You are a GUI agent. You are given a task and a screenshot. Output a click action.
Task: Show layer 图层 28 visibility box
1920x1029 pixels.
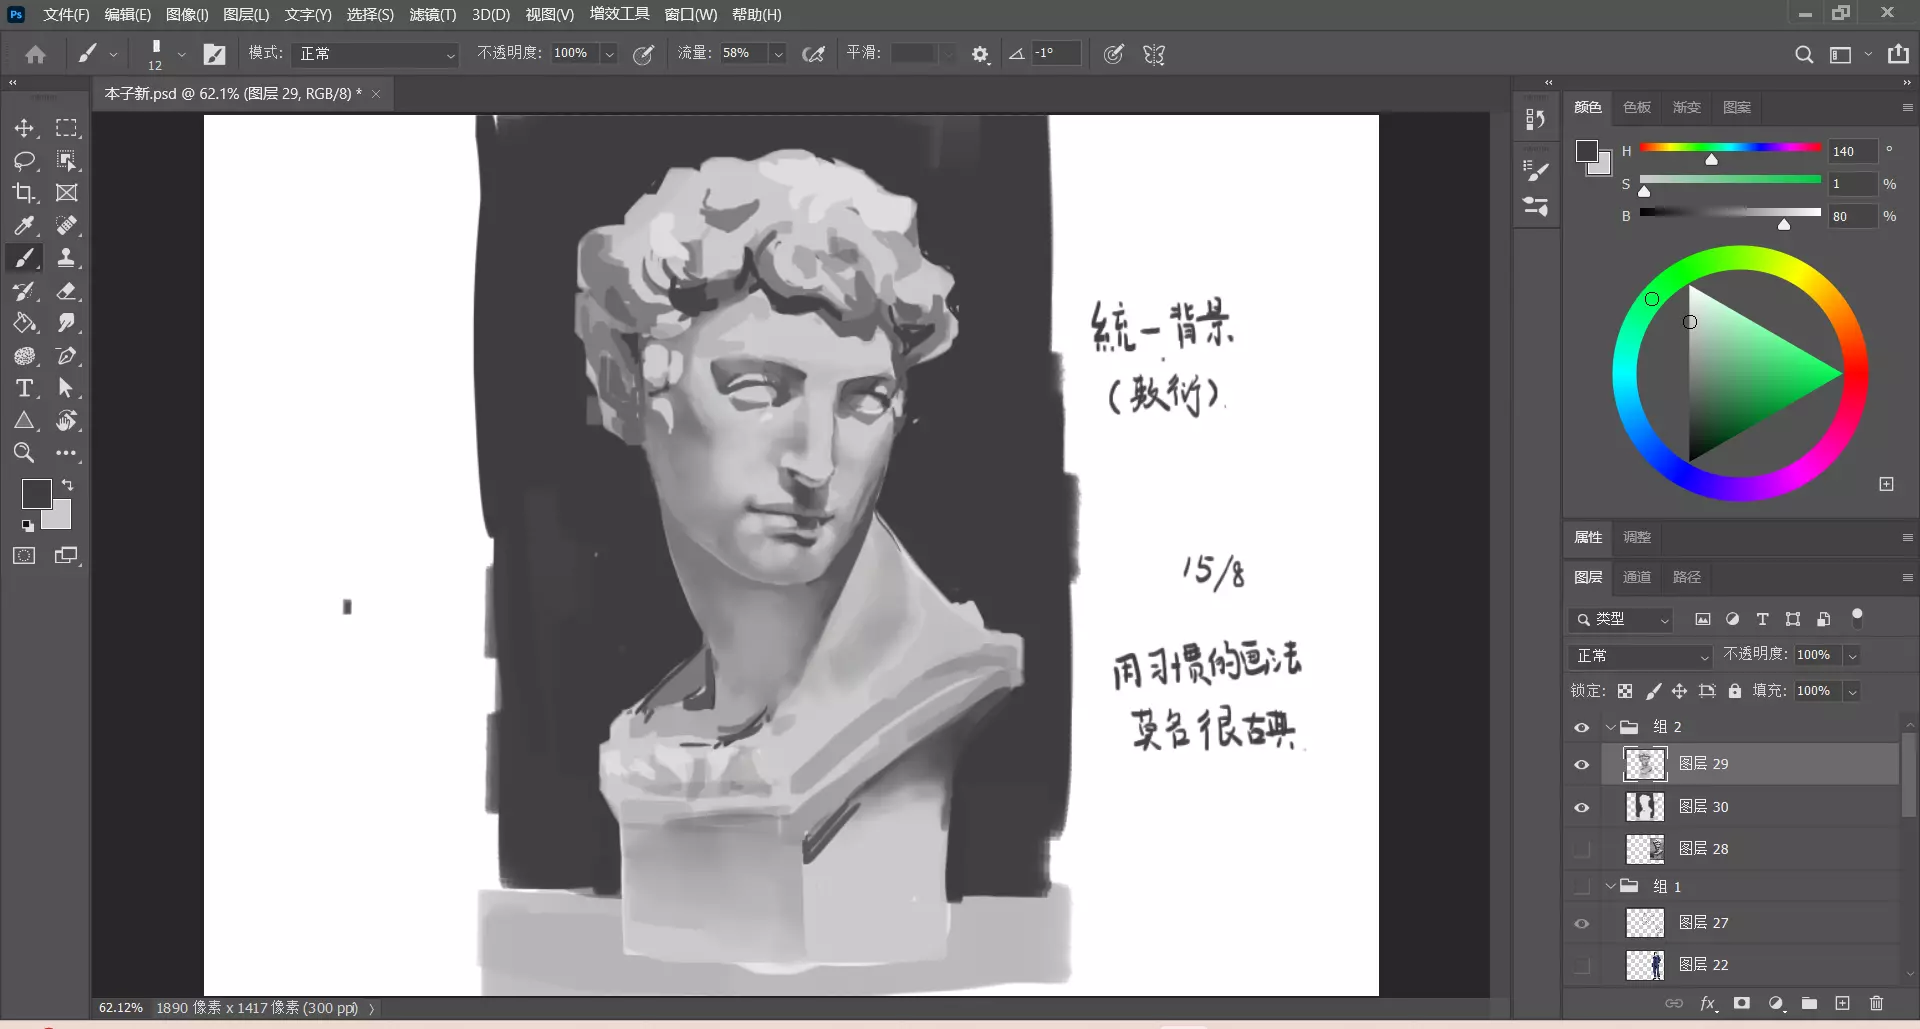coord(1582,849)
